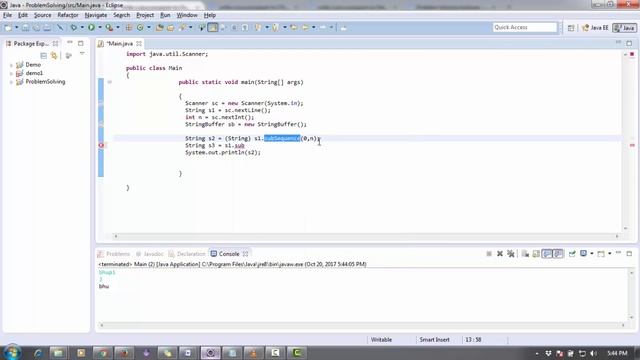Expand the Demo project
640x360 pixels.
[11, 65]
